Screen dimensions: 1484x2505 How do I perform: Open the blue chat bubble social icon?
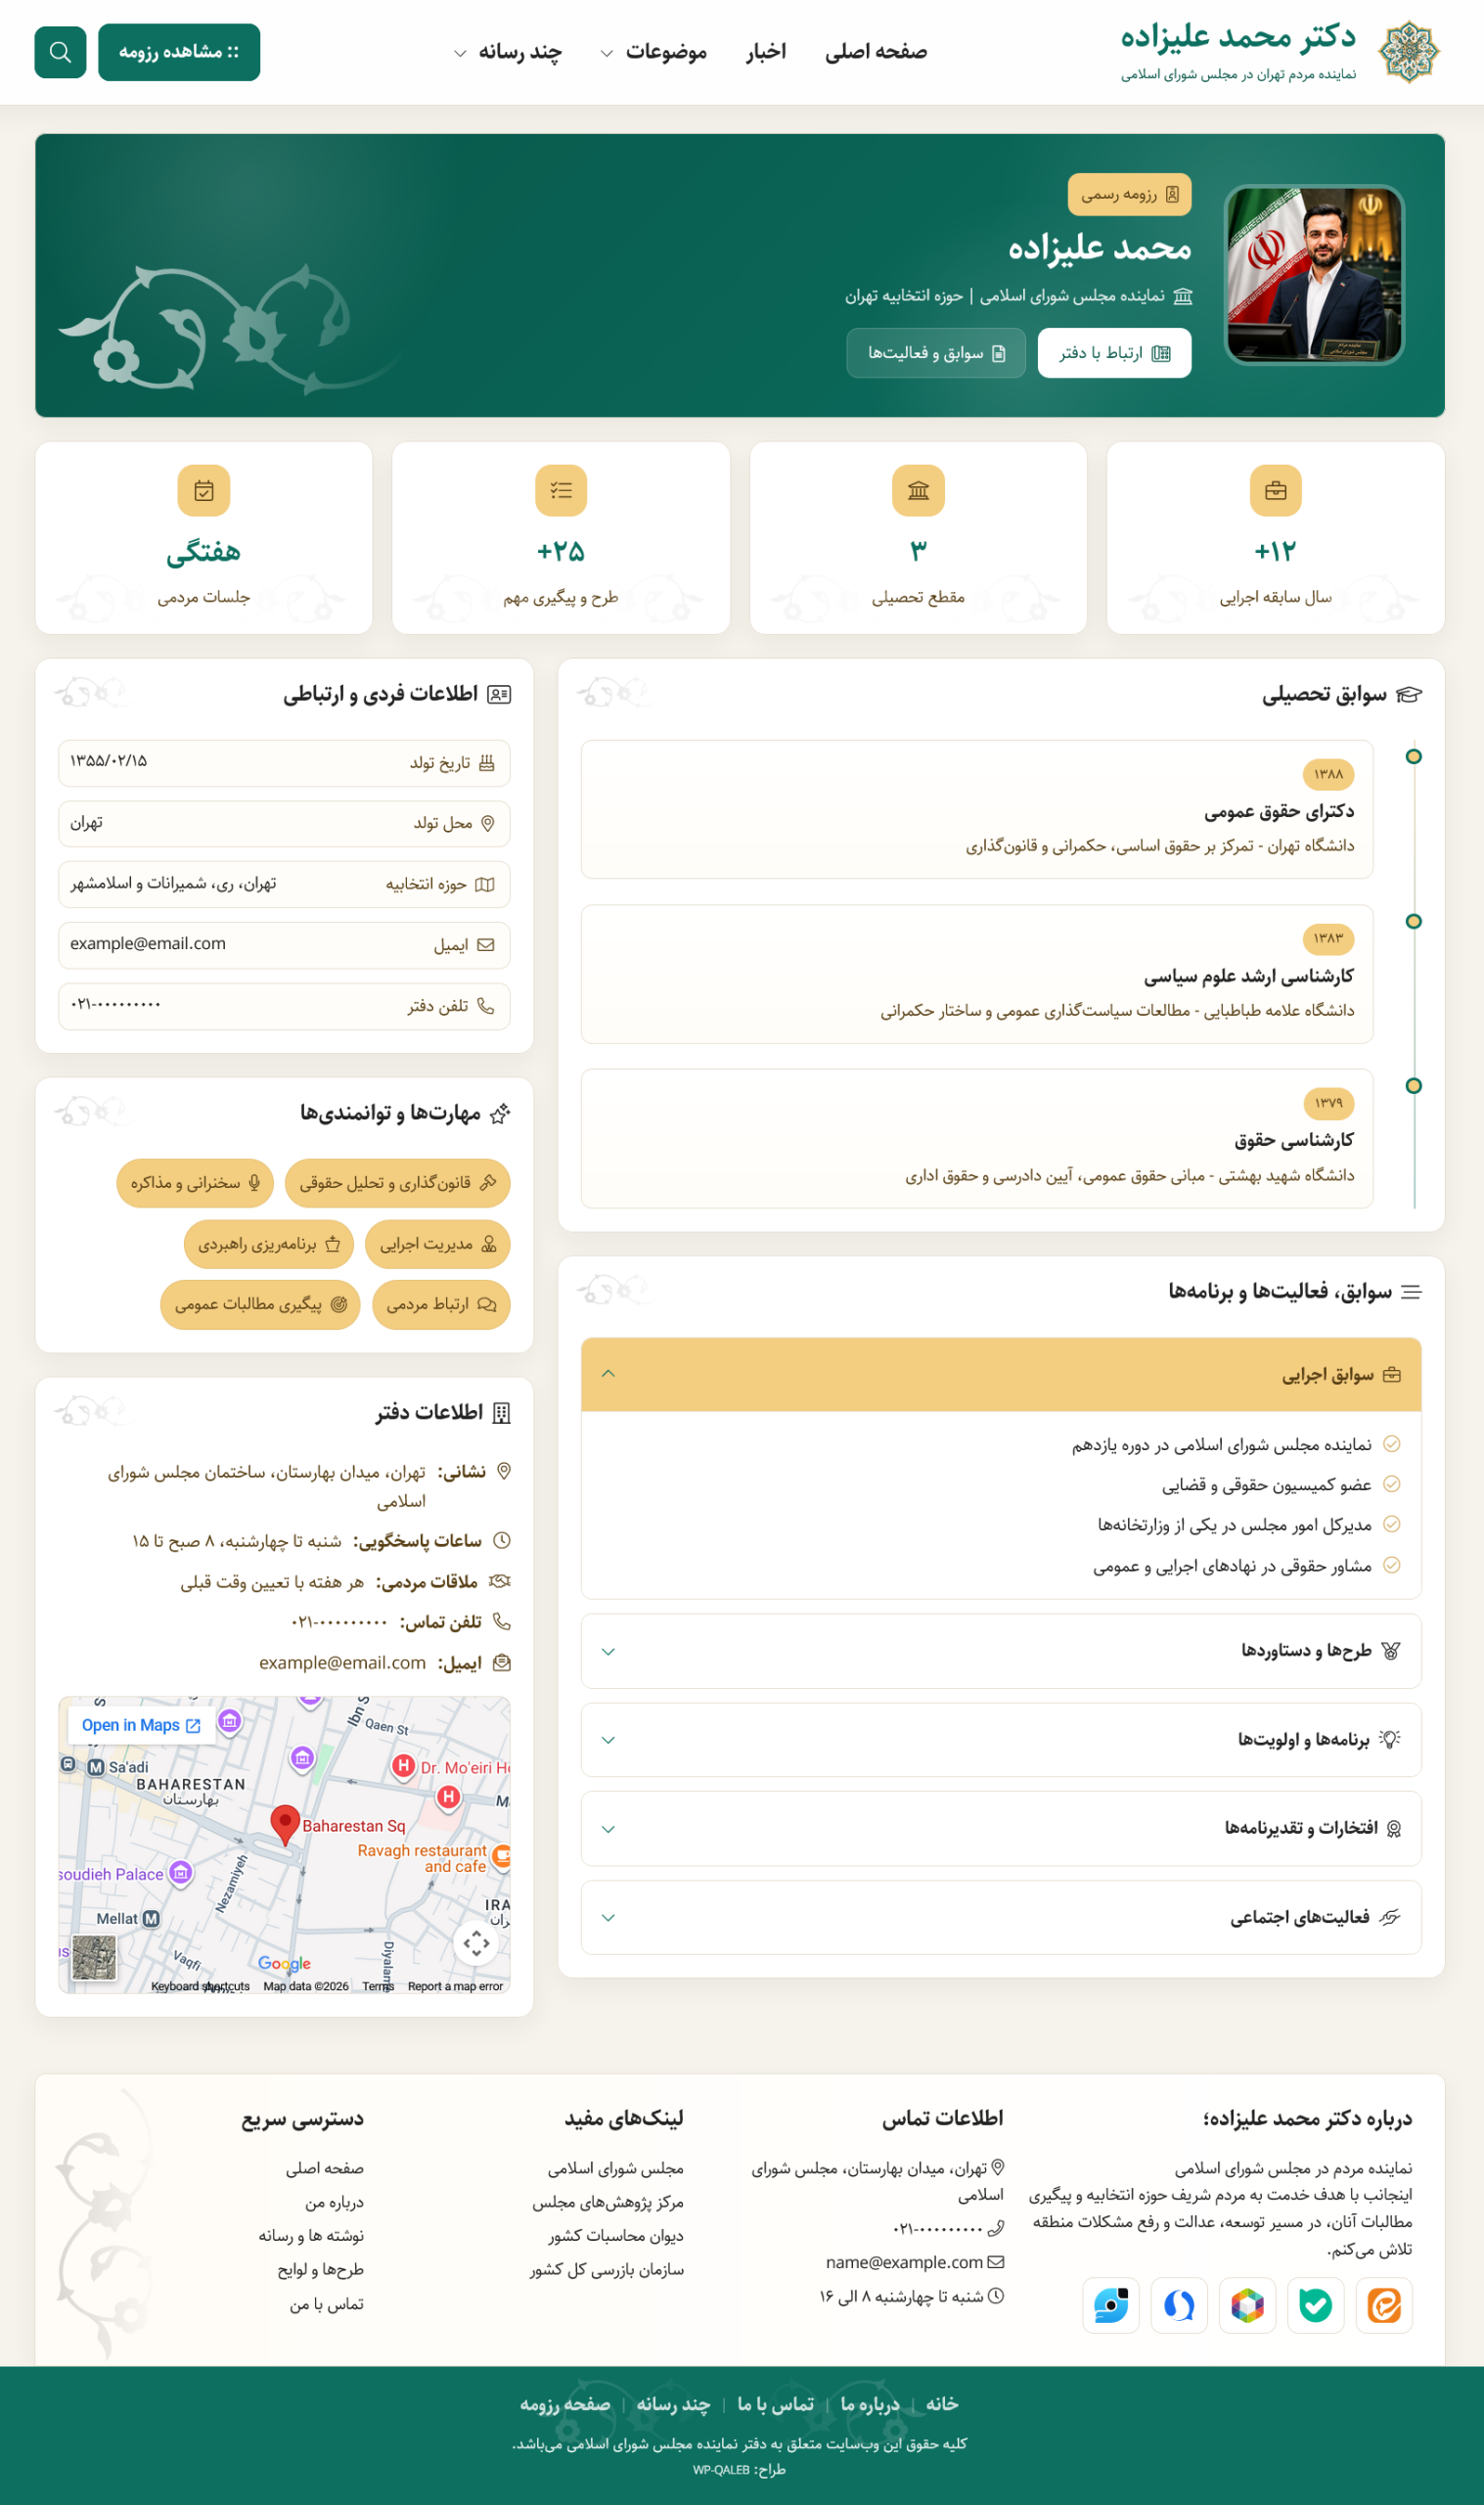click(1111, 2306)
